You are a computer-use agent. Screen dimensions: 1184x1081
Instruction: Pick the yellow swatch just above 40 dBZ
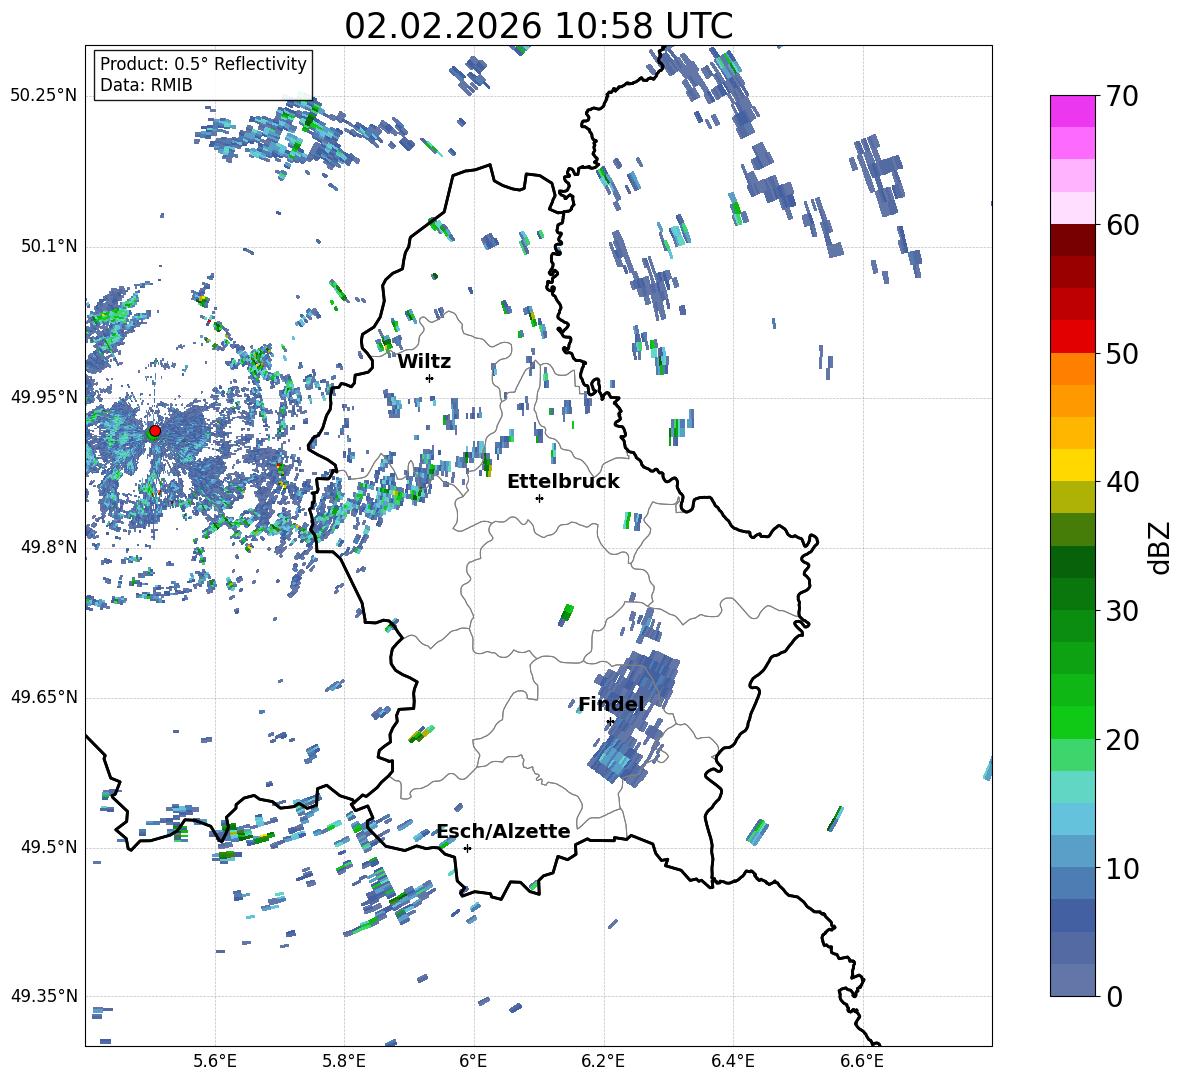pos(1073,465)
